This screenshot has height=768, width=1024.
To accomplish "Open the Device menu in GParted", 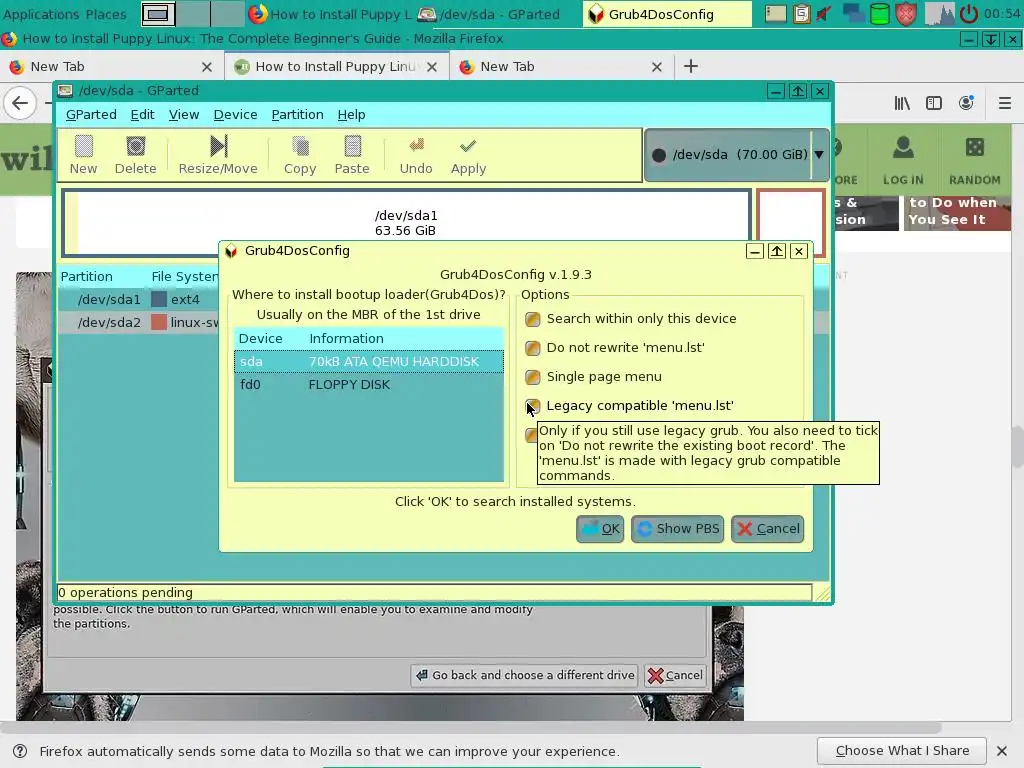I will click(x=235, y=115).
